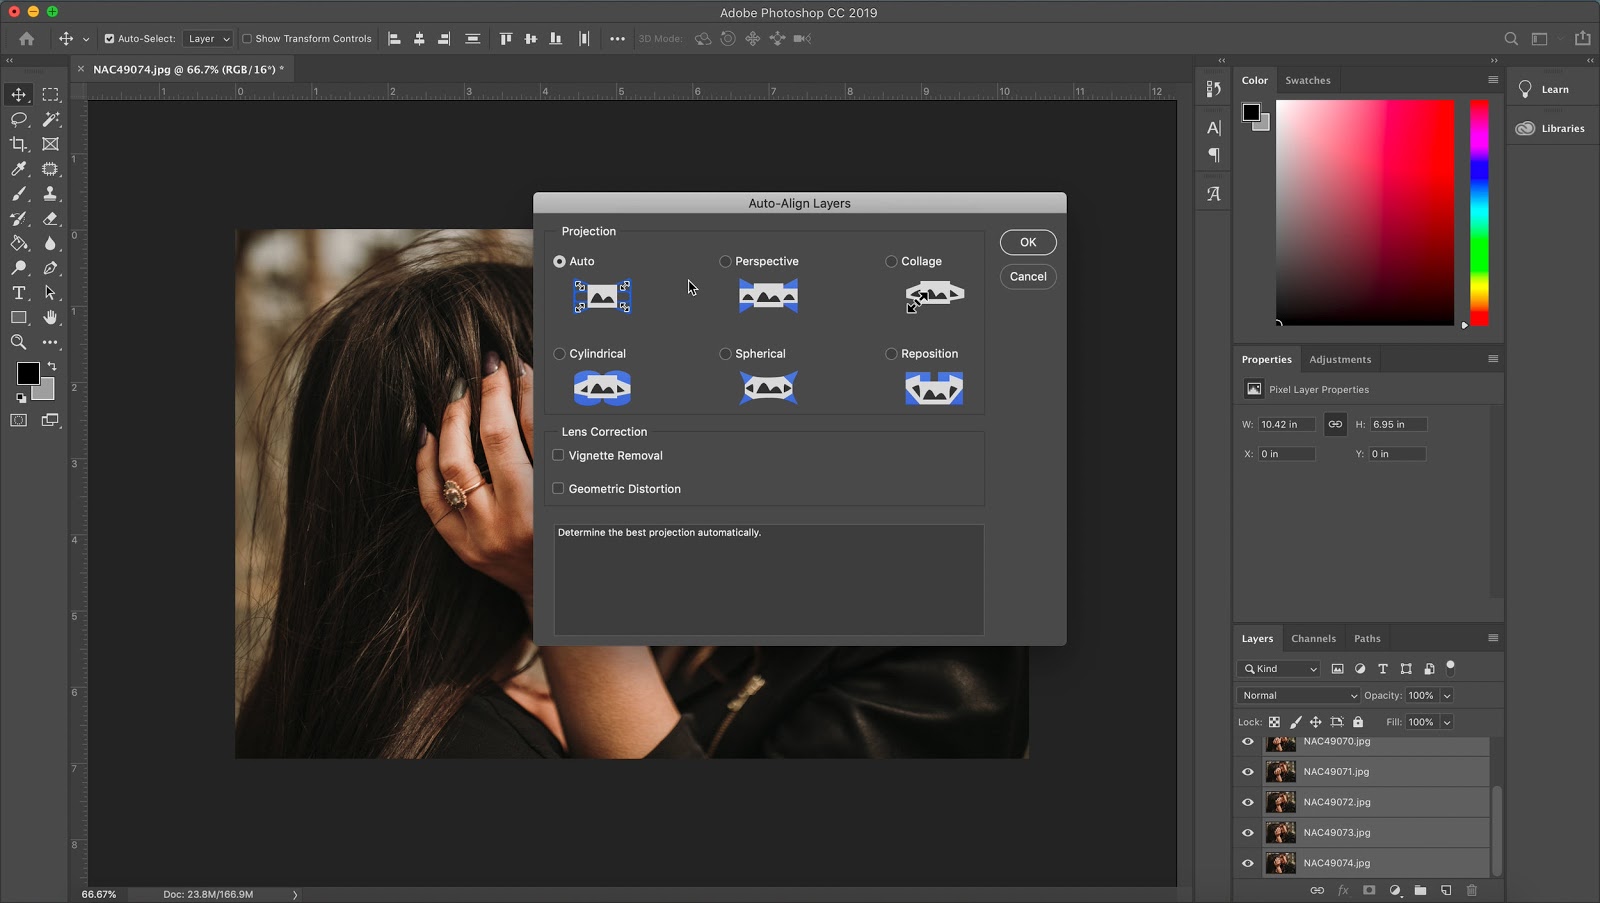Cancel the Auto-Align Layers dialog
1600x903 pixels.
click(1028, 276)
